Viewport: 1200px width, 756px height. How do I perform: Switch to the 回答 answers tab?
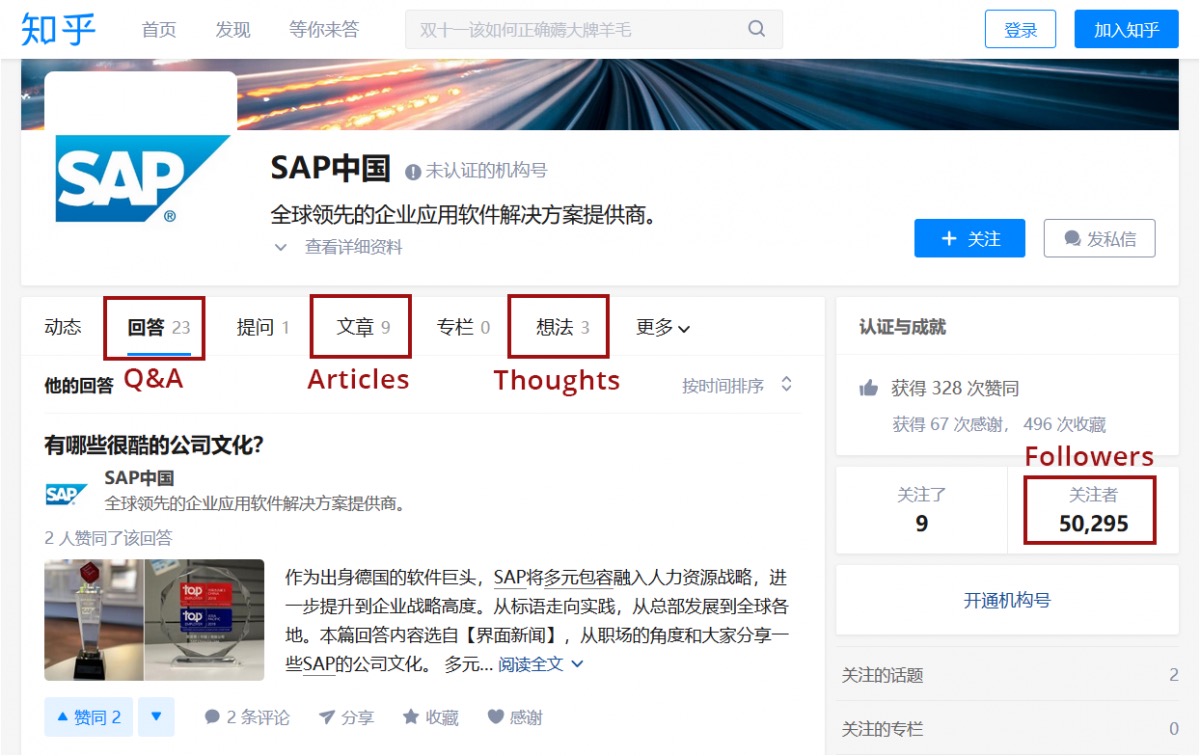pos(159,327)
